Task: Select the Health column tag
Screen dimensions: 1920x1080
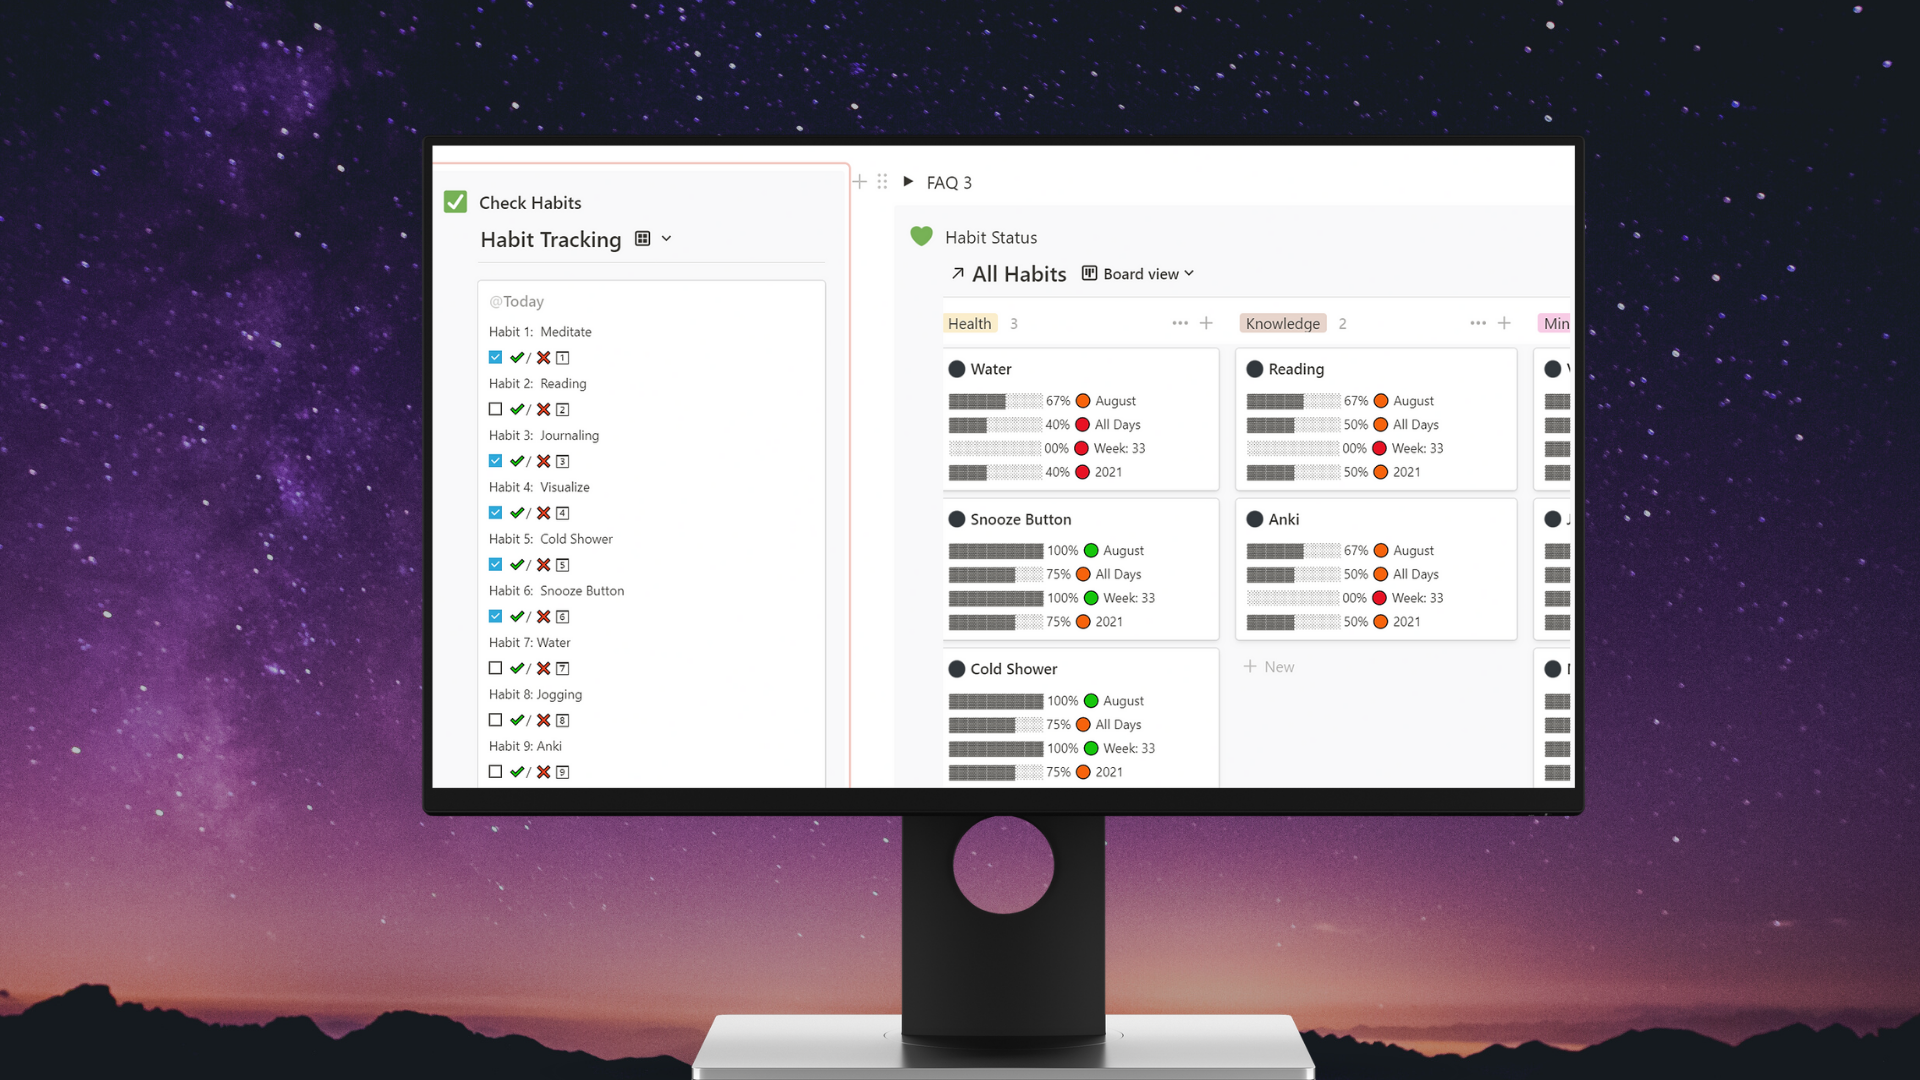Action: 969,323
